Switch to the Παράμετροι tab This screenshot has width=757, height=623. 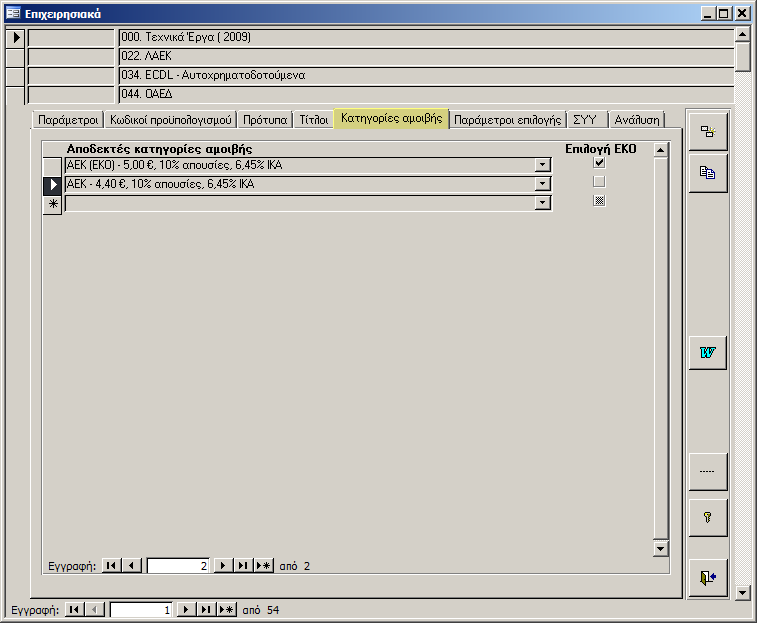(x=67, y=119)
